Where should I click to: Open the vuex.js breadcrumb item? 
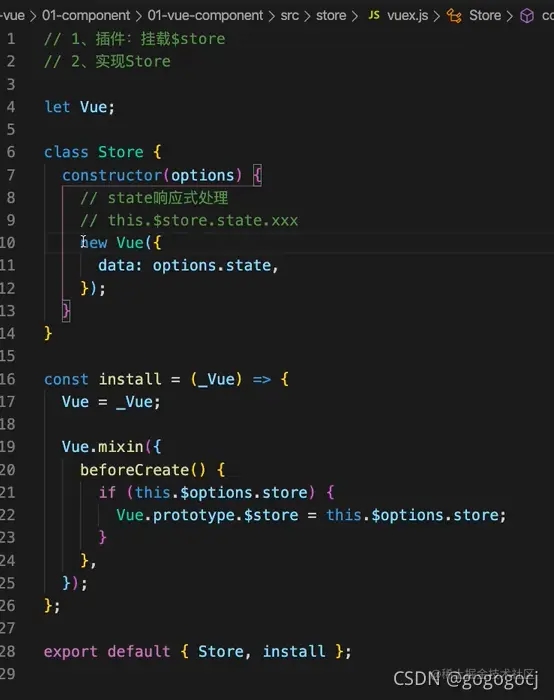click(408, 16)
